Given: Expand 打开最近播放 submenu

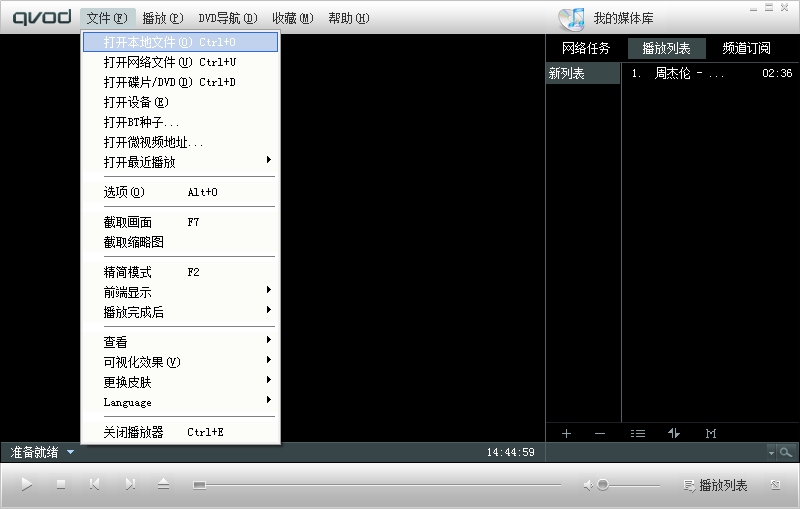Looking at the screenshot, I should click(181, 162).
